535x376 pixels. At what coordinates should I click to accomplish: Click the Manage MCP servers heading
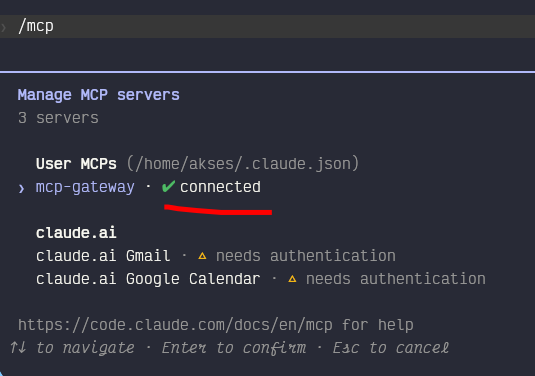[x=99, y=95]
